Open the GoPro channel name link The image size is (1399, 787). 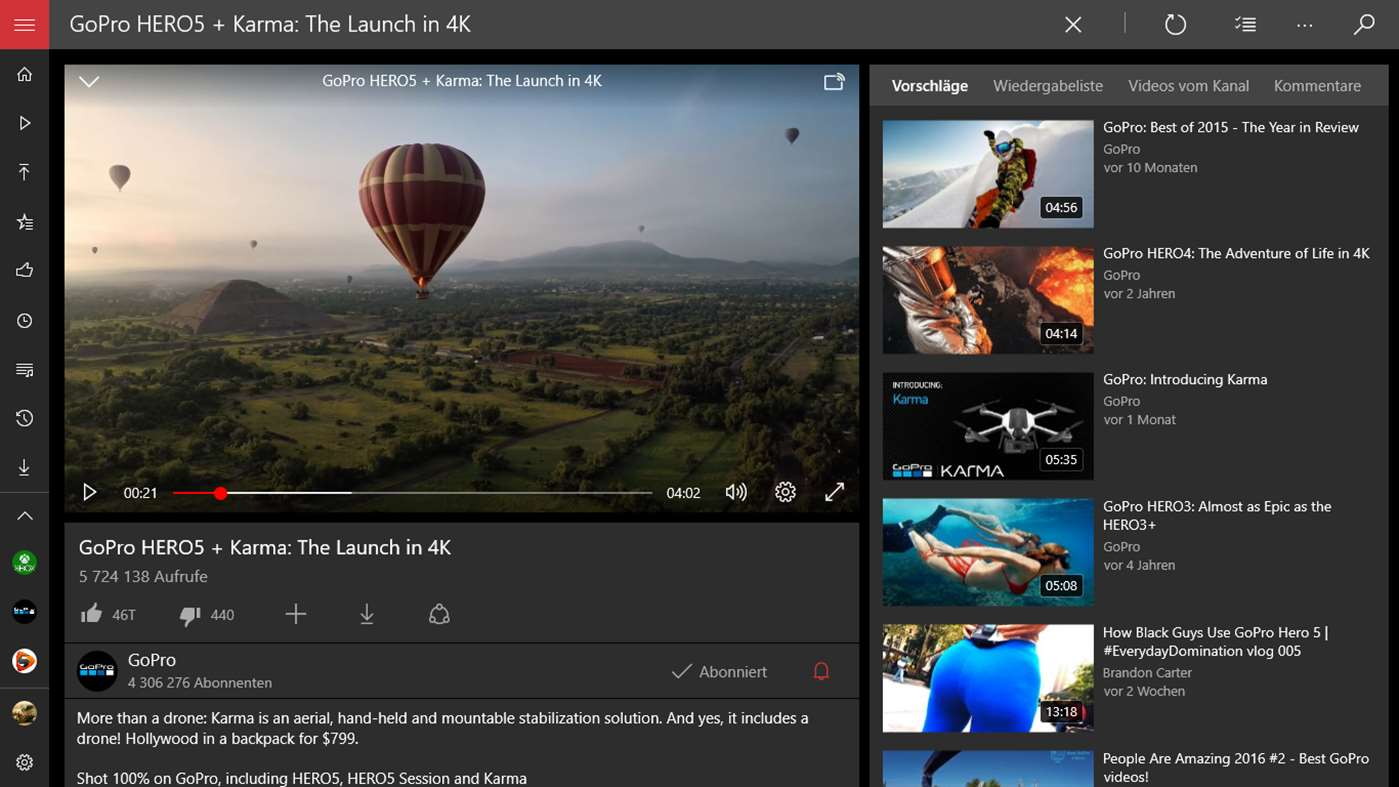(x=152, y=660)
